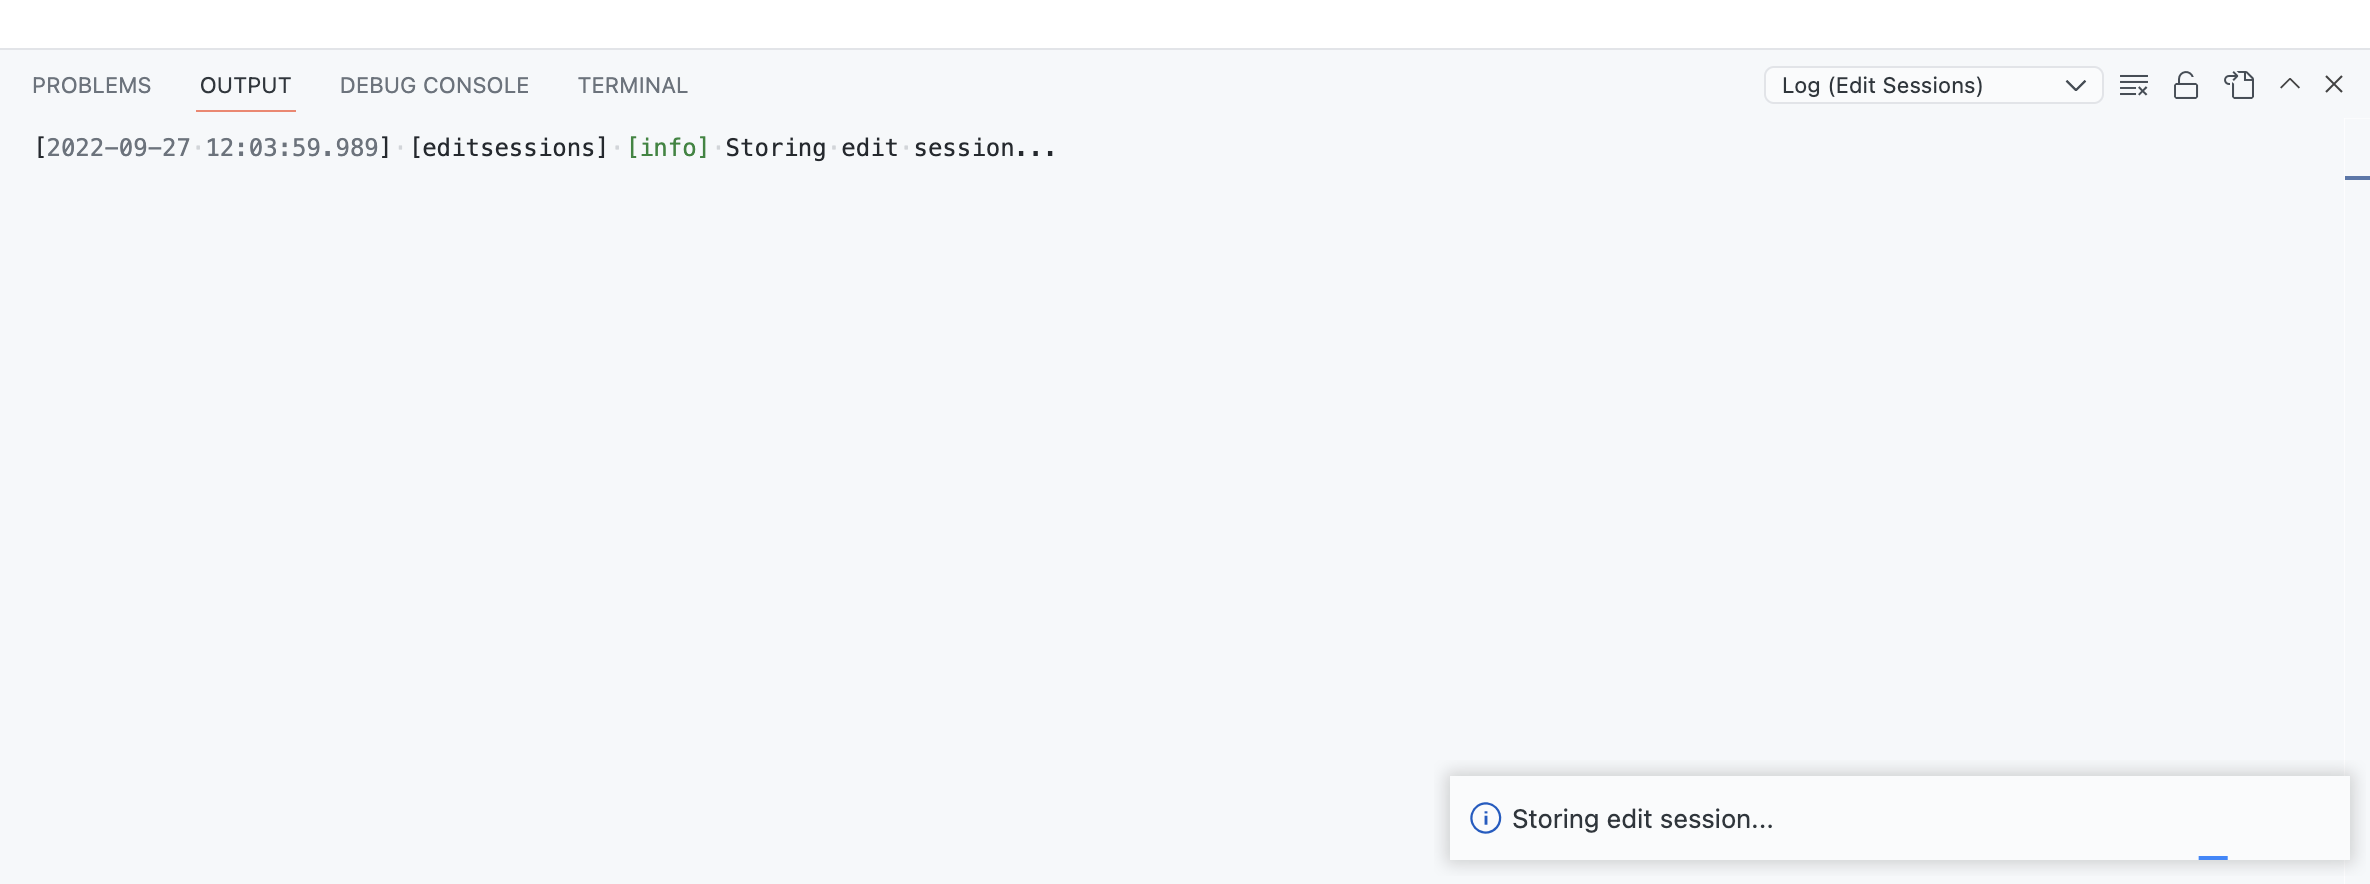The width and height of the screenshot is (2370, 884).
Task: Click the blue progress bar in the notification
Action: 2214,859
